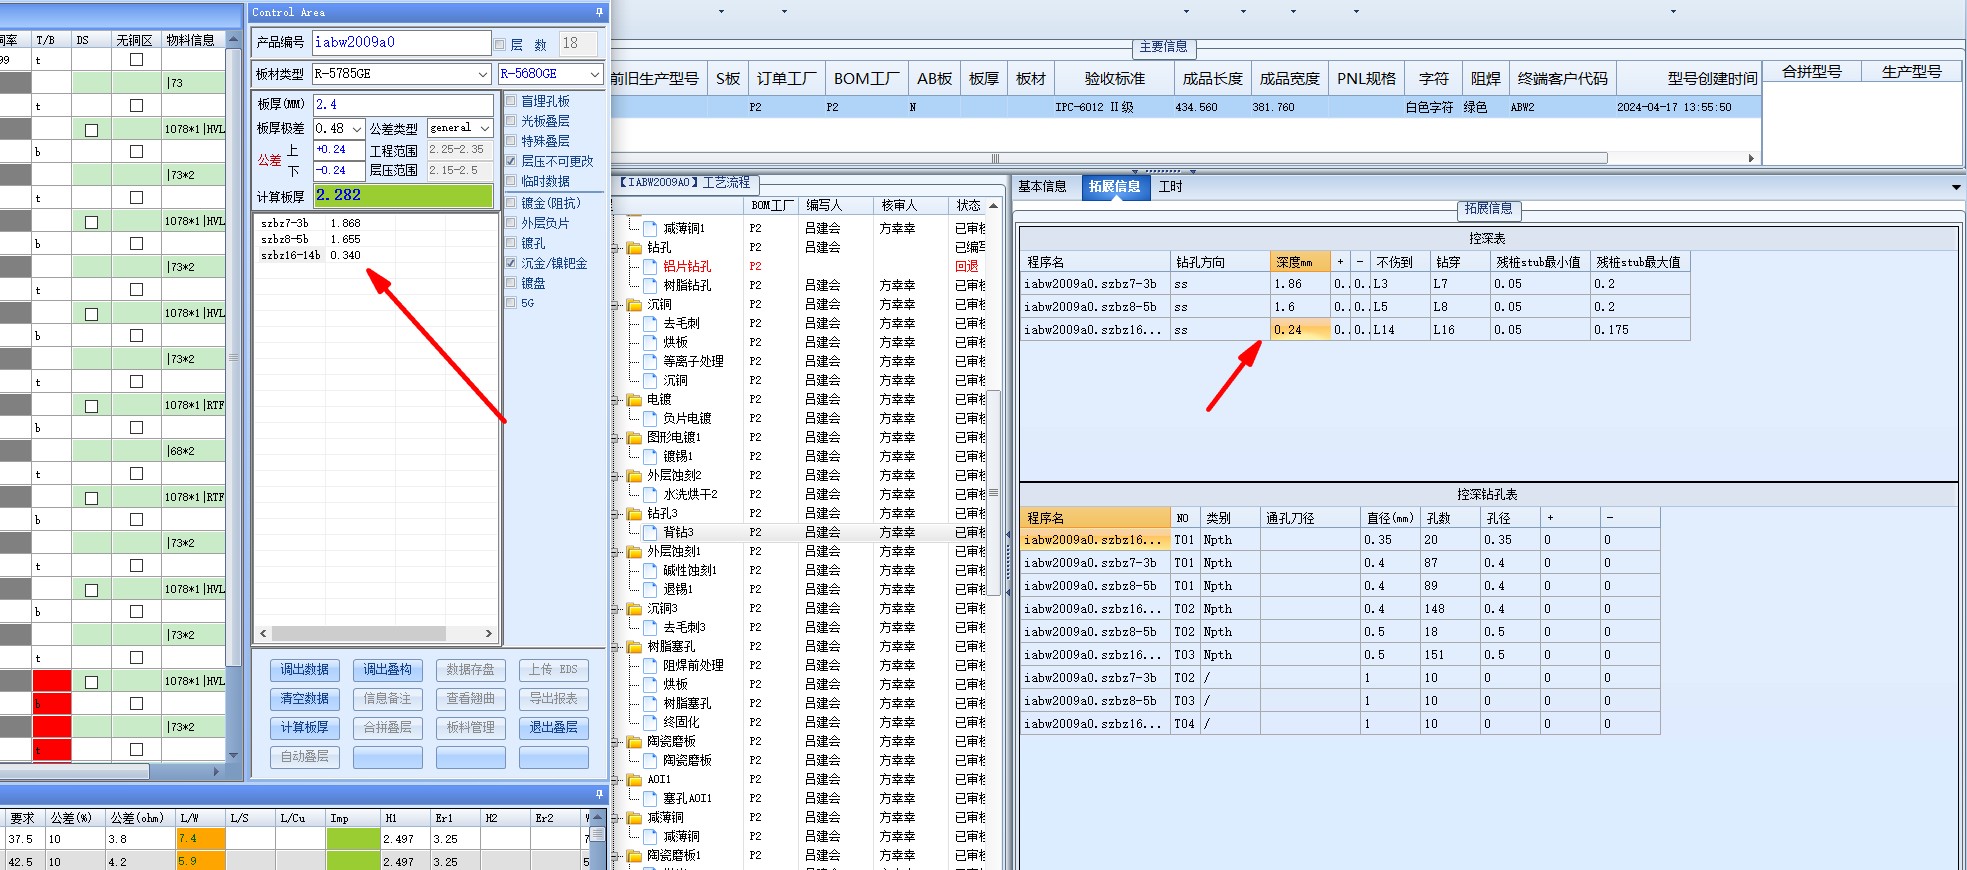Open the 公差类型 general dropdown
Image resolution: width=1967 pixels, height=870 pixels.
(485, 128)
